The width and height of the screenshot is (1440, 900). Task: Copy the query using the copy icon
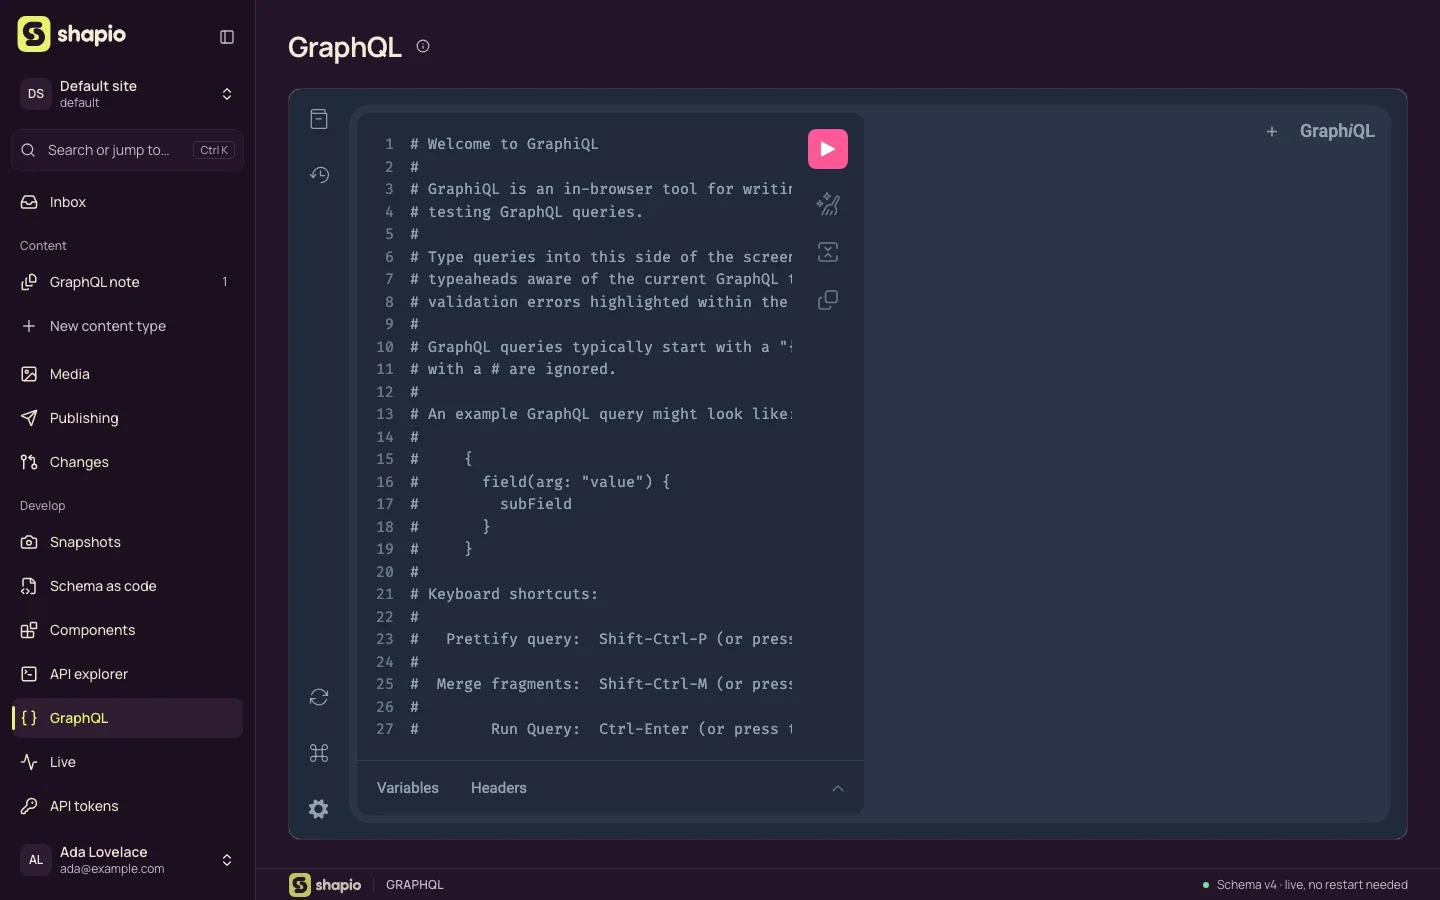[828, 300]
